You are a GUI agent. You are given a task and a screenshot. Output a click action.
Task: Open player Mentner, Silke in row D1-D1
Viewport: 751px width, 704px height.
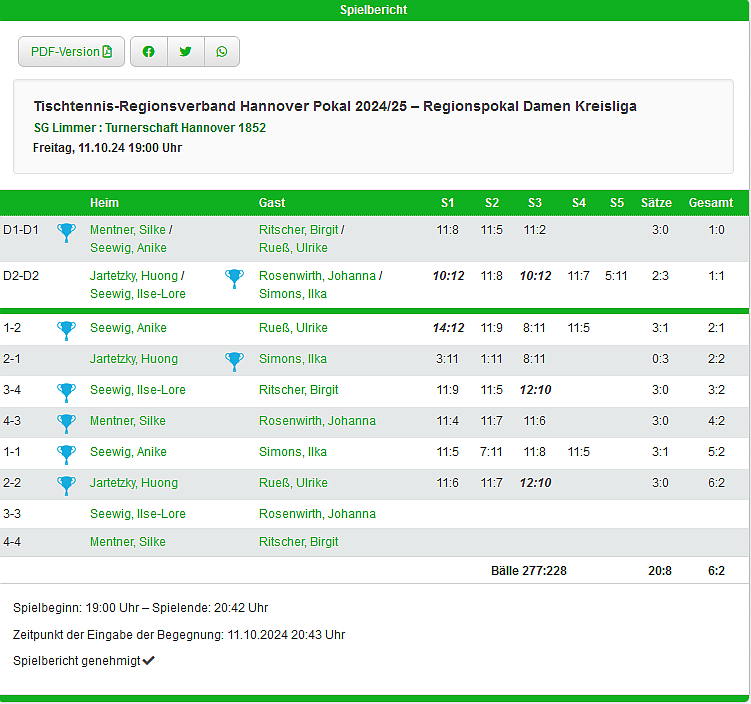(x=127, y=229)
